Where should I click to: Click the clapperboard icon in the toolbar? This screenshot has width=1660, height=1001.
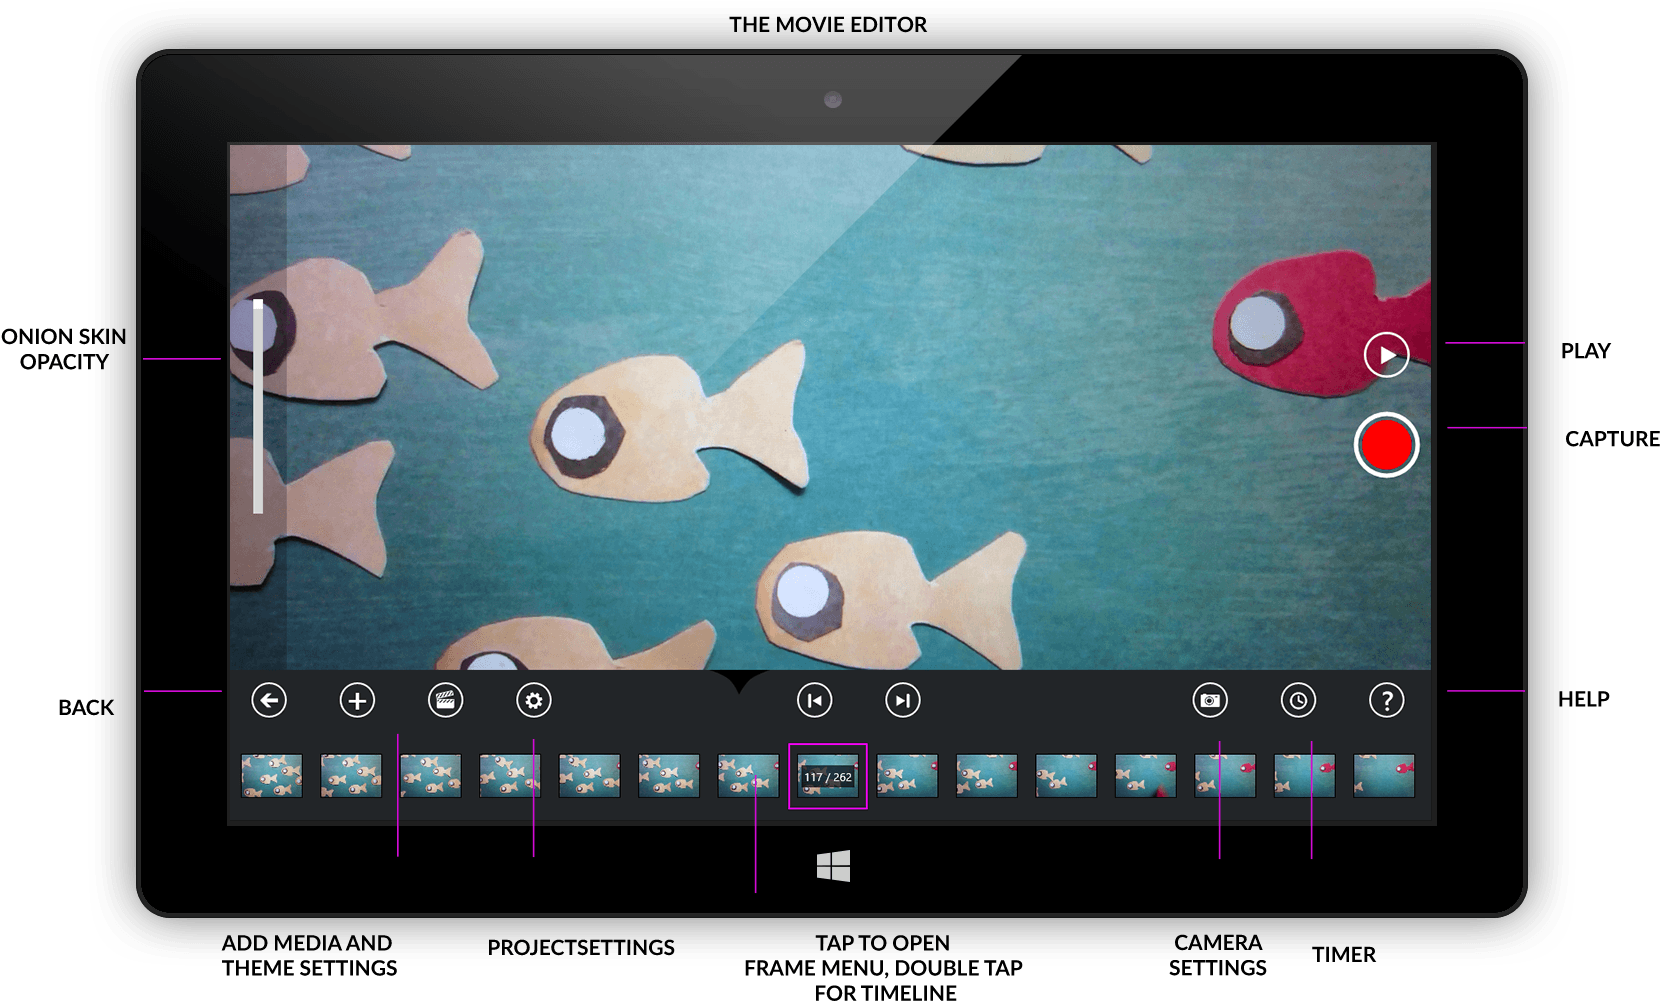coord(445,700)
